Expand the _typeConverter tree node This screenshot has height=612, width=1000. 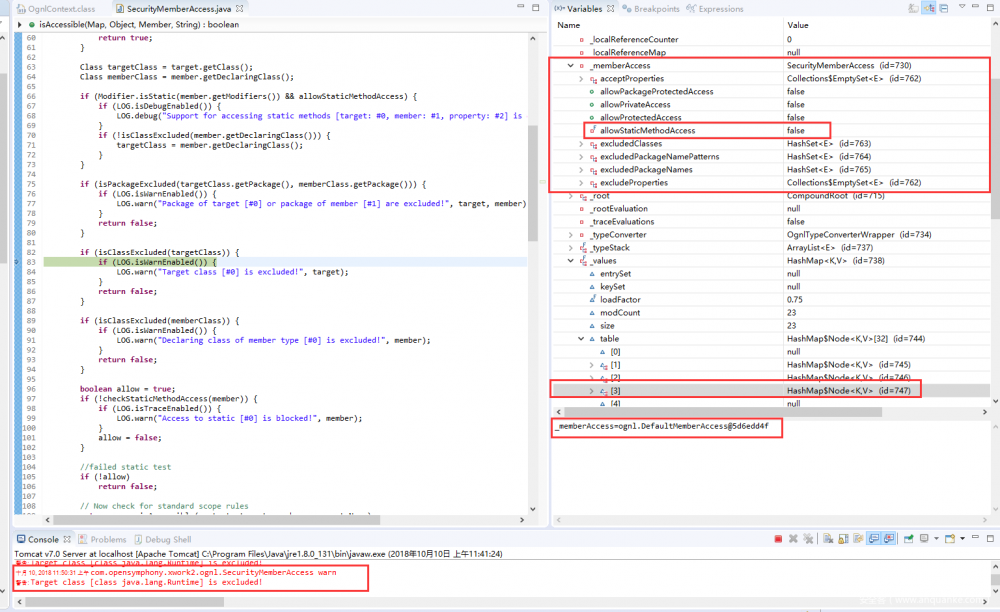click(571, 235)
